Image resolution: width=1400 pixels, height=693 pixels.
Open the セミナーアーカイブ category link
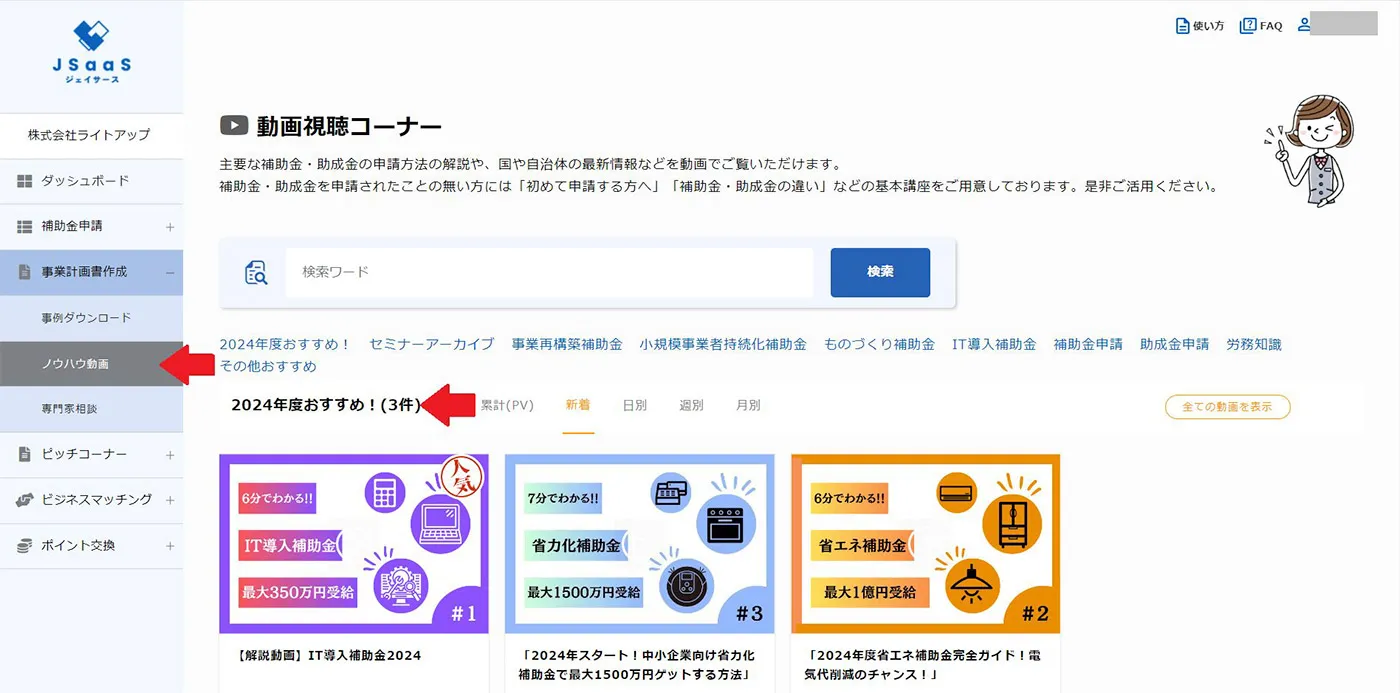(432, 344)
